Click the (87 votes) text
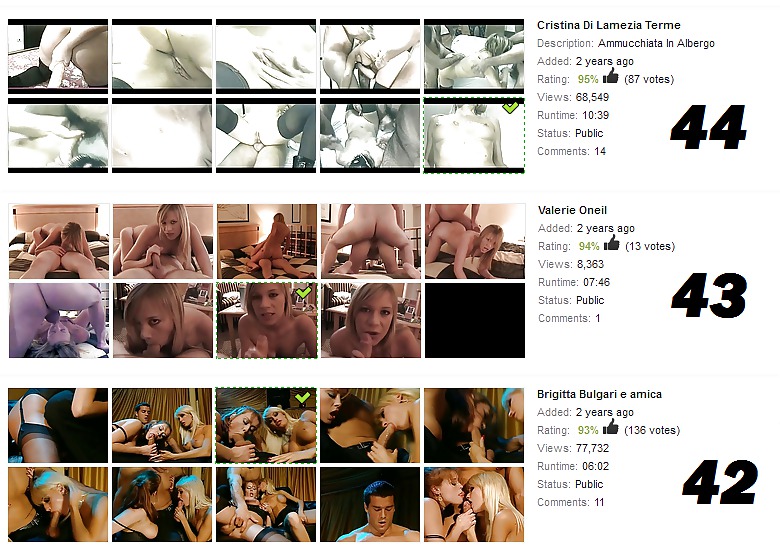This screenshot has width=780, height=553. (x=649, y=79)
